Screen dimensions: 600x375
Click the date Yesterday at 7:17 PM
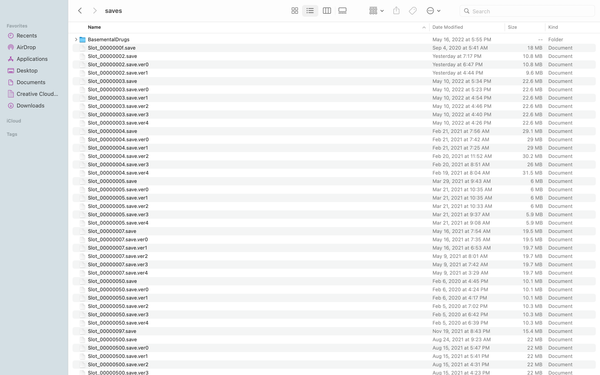tap(457, 56)
